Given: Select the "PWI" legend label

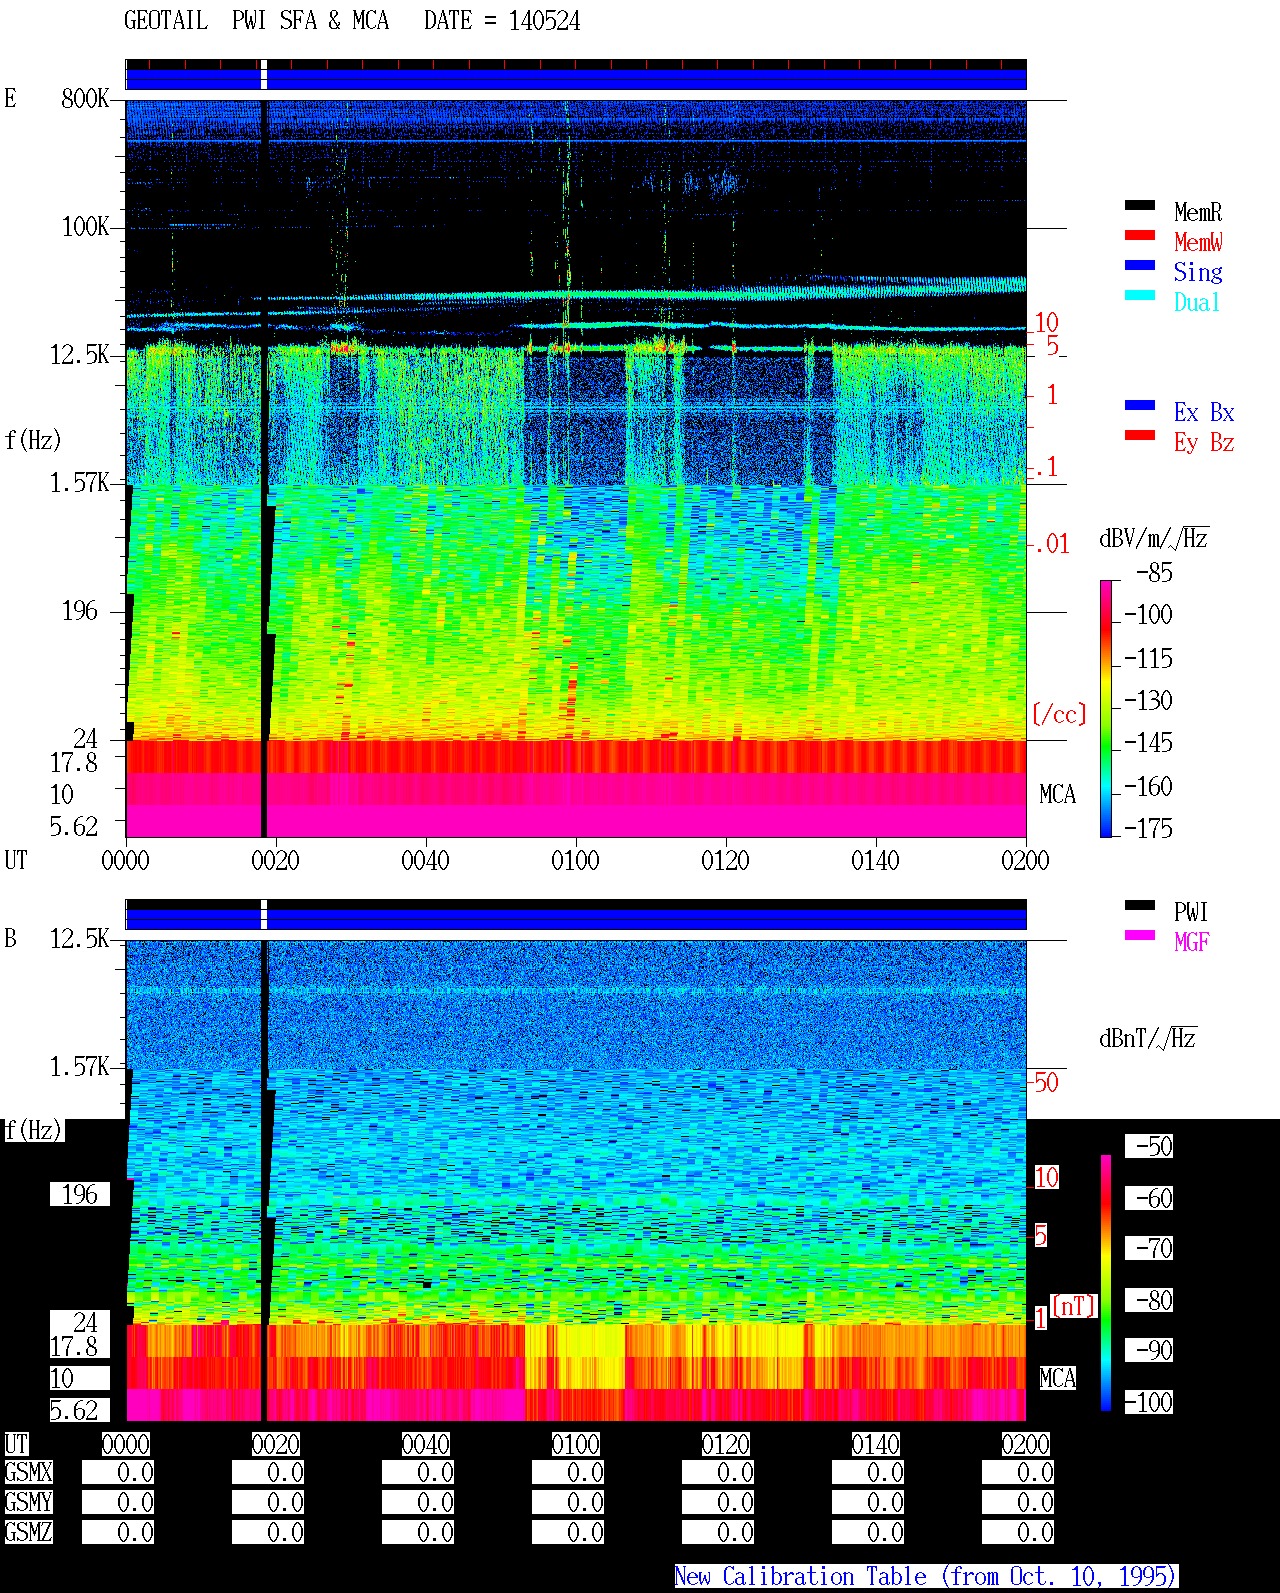Looking at the screenshot, I should [1191, 912].
